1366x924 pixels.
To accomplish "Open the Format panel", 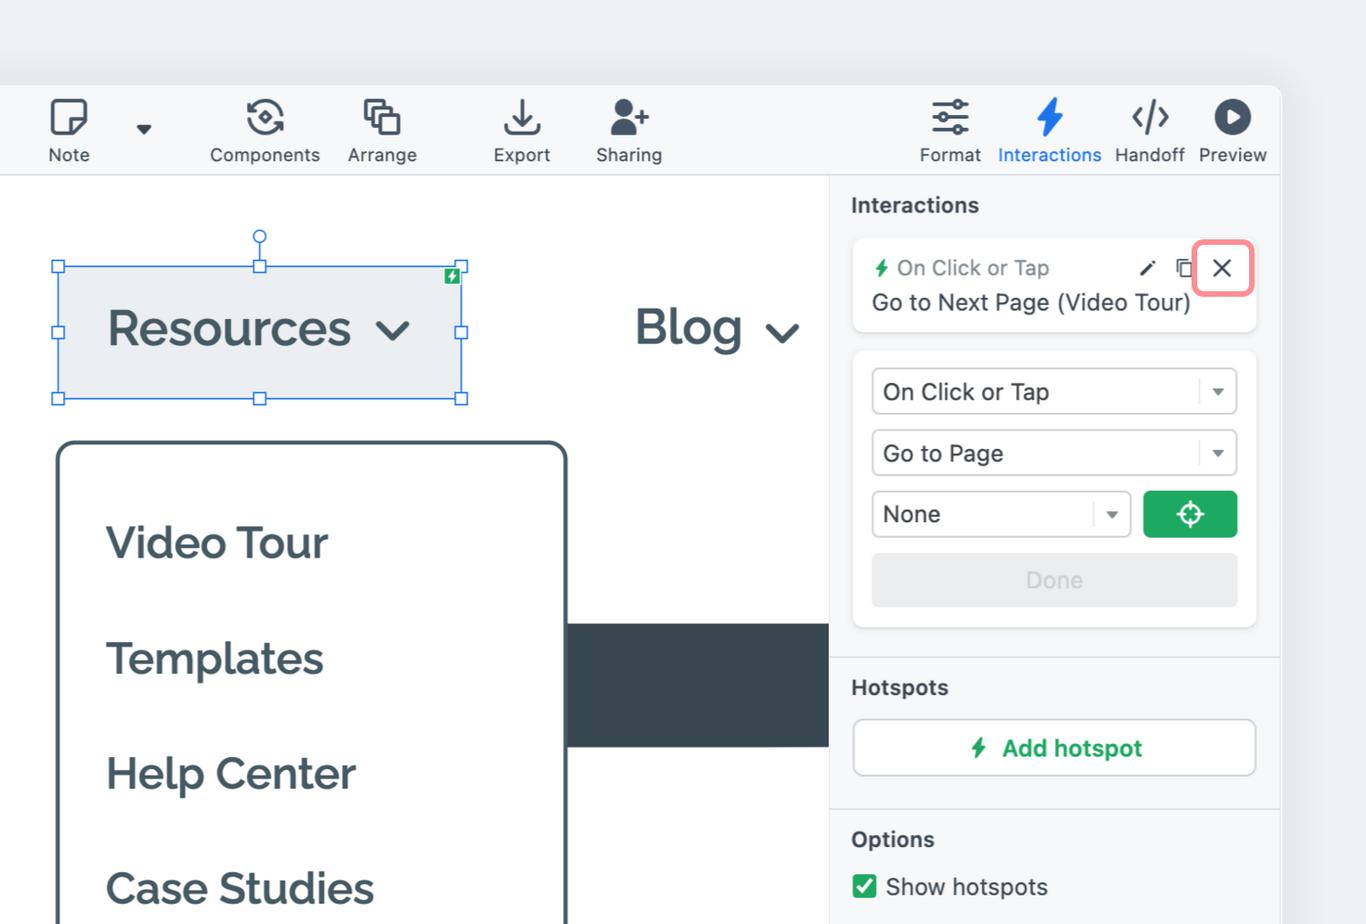I will tap(950, 131).
